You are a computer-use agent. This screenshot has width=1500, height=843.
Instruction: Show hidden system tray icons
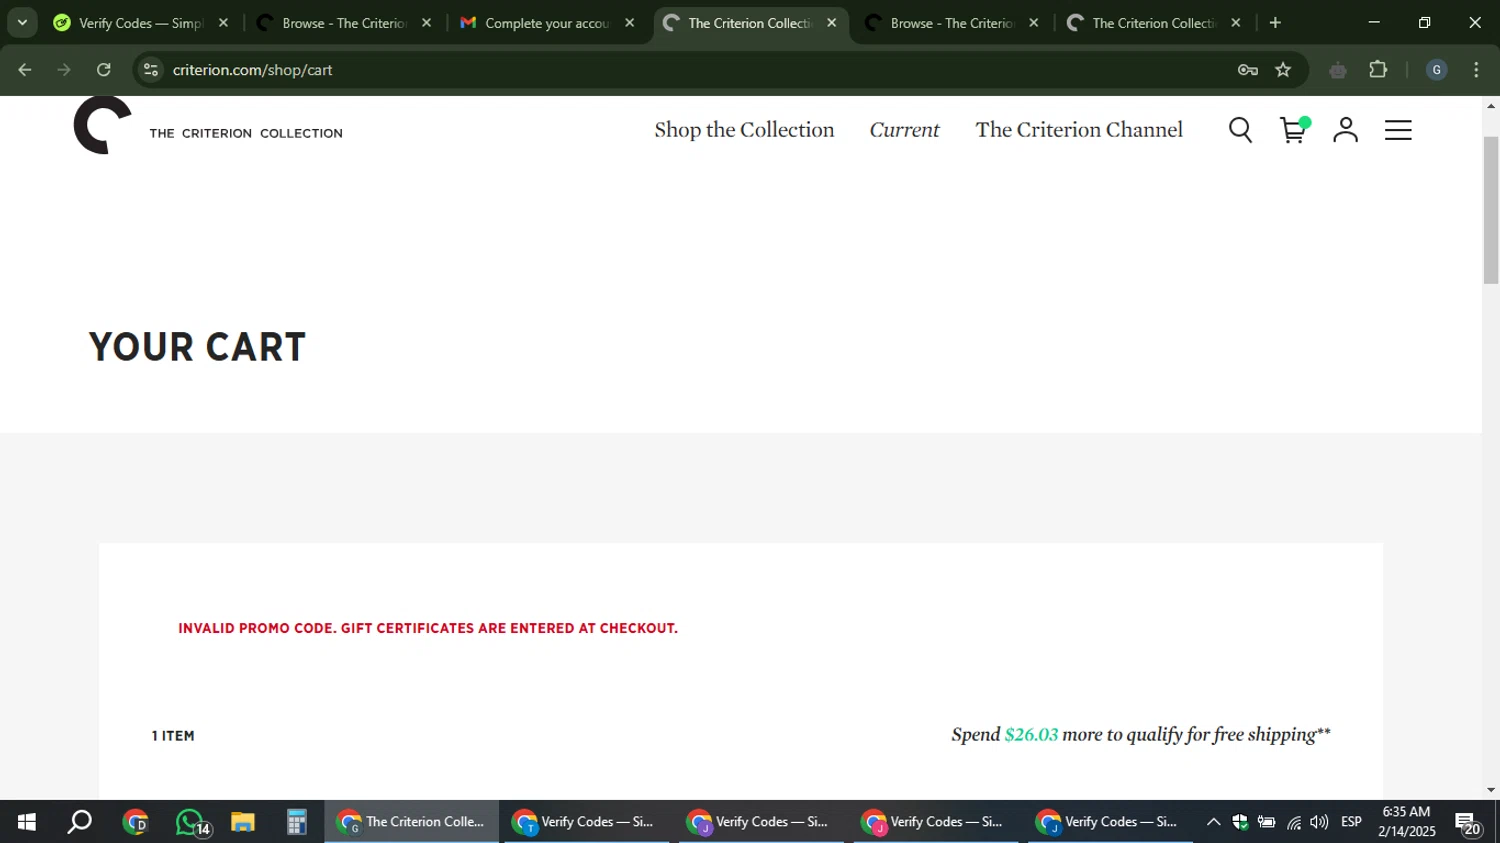[1213, 822]
